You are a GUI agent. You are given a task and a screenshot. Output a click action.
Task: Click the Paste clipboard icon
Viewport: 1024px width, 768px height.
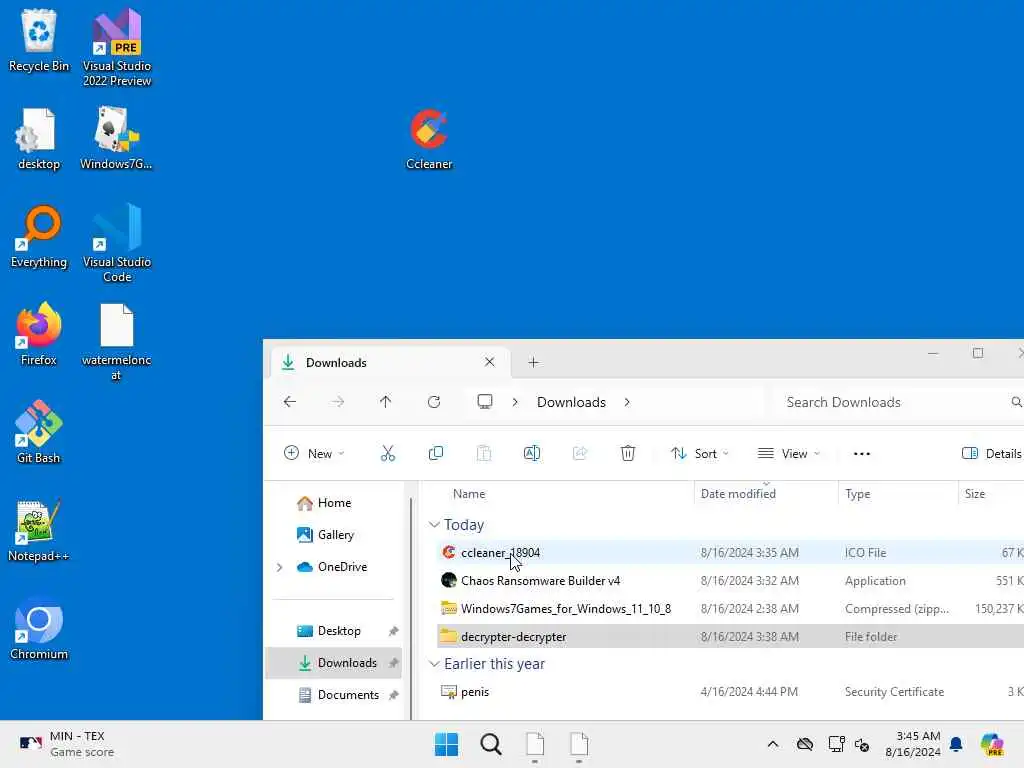484,453
